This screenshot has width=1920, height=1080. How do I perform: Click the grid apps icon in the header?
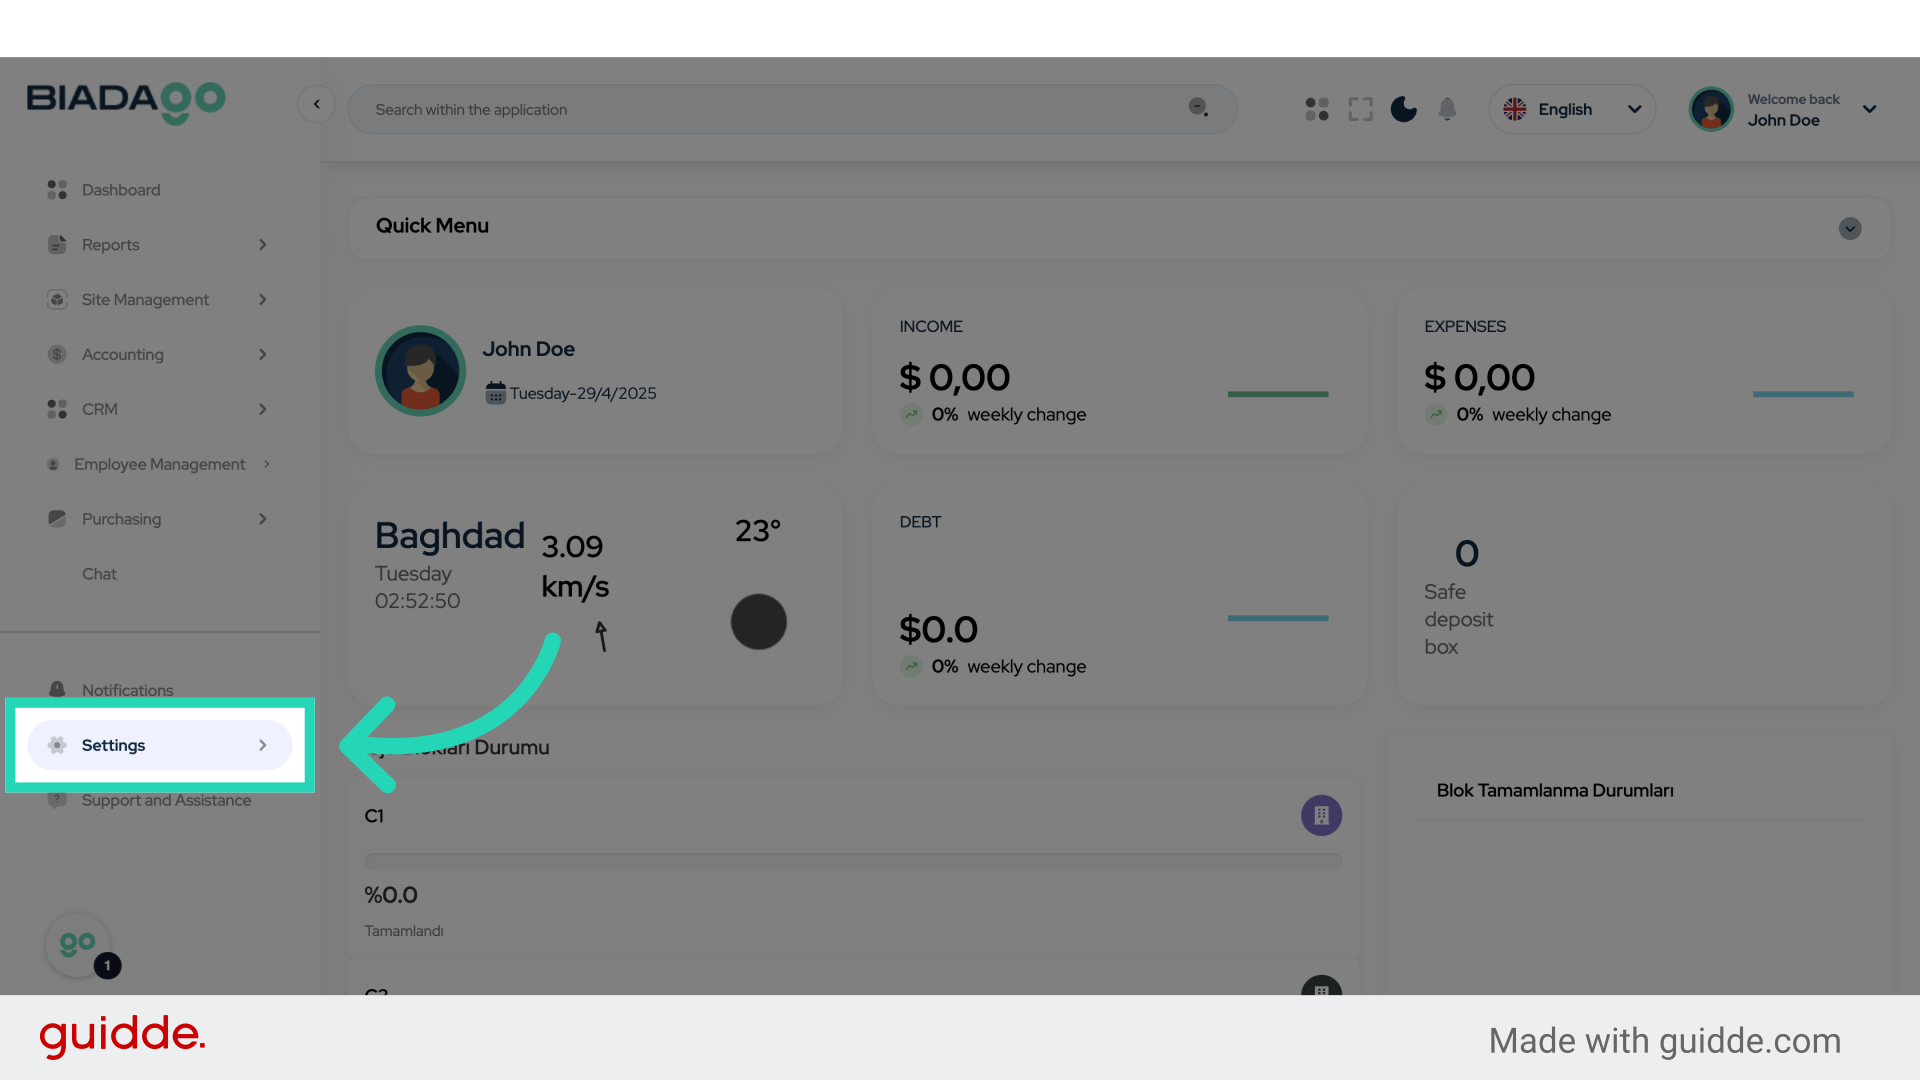(x=1316, y=109)
